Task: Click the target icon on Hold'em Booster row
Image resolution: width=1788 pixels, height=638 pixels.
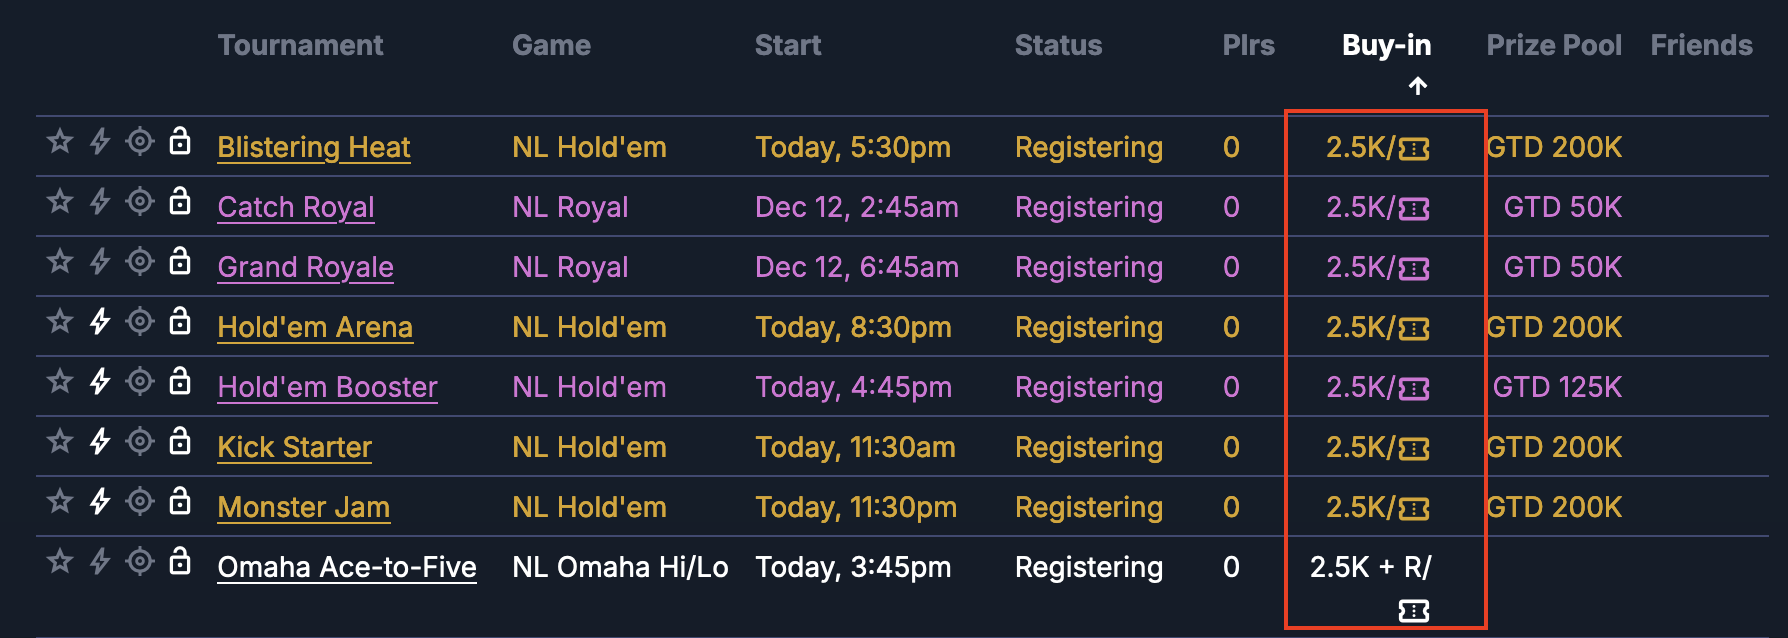Action: tap(140, 382)
